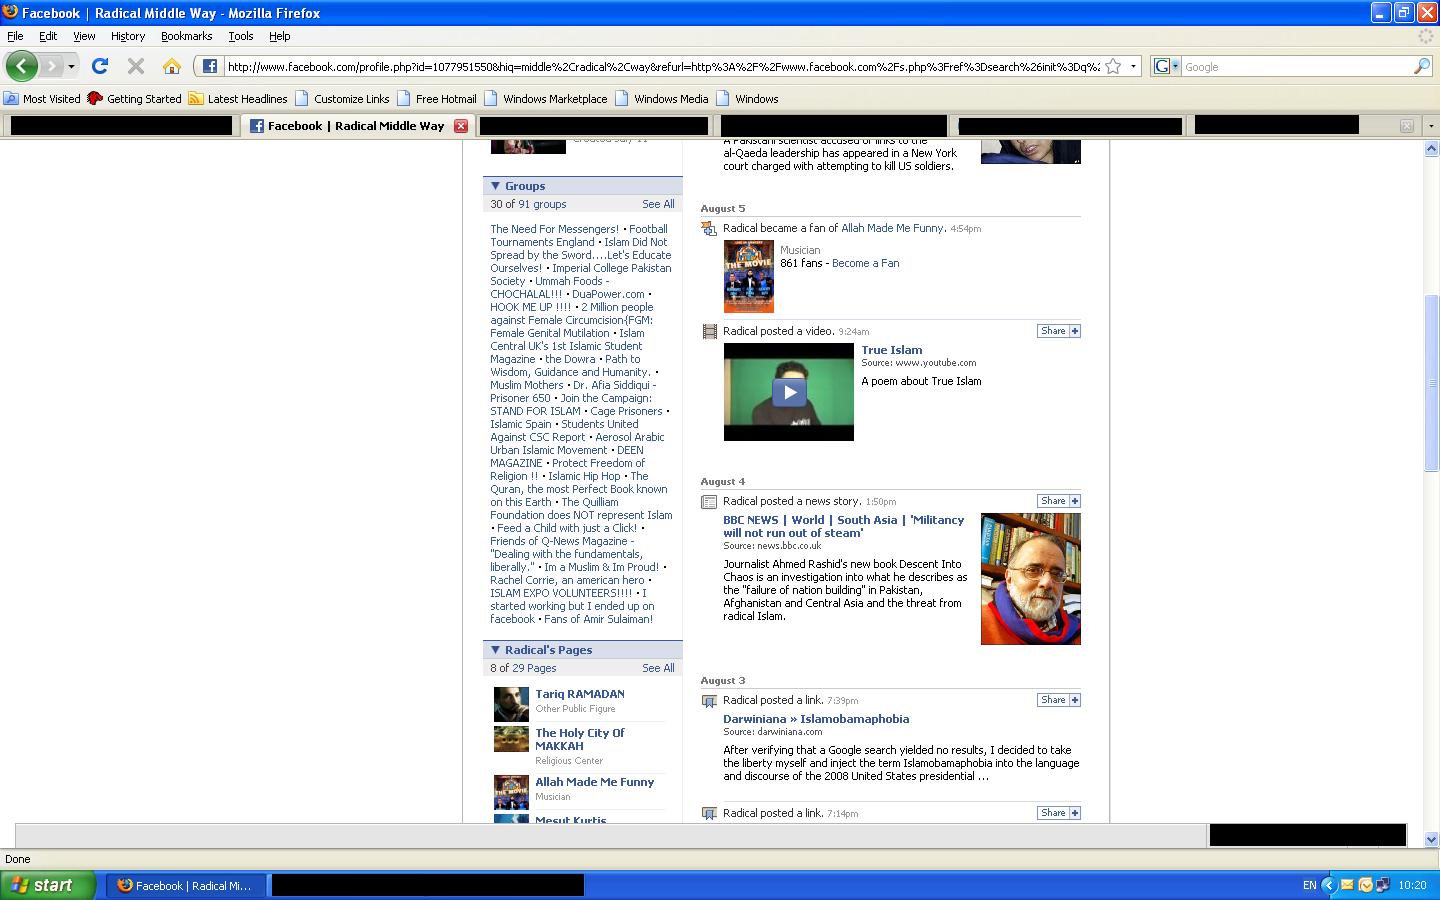Image resolution: width=1440 pixels, height=900 pixels.
Task: Open the Bookmarks menu
Action: [186, 36]
